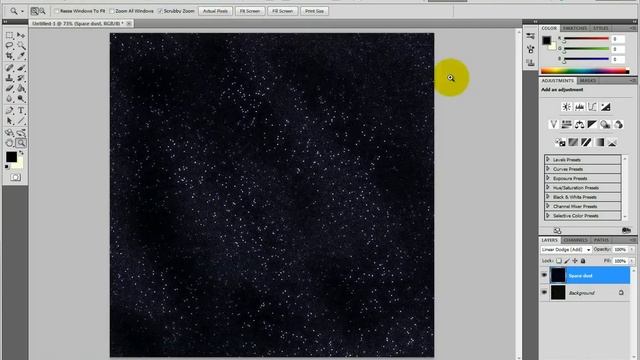Image resolution: width=640 pixels, height=360 pixels.
Task: Toggle lock all padlock in Layers panel
Action: 583,260
